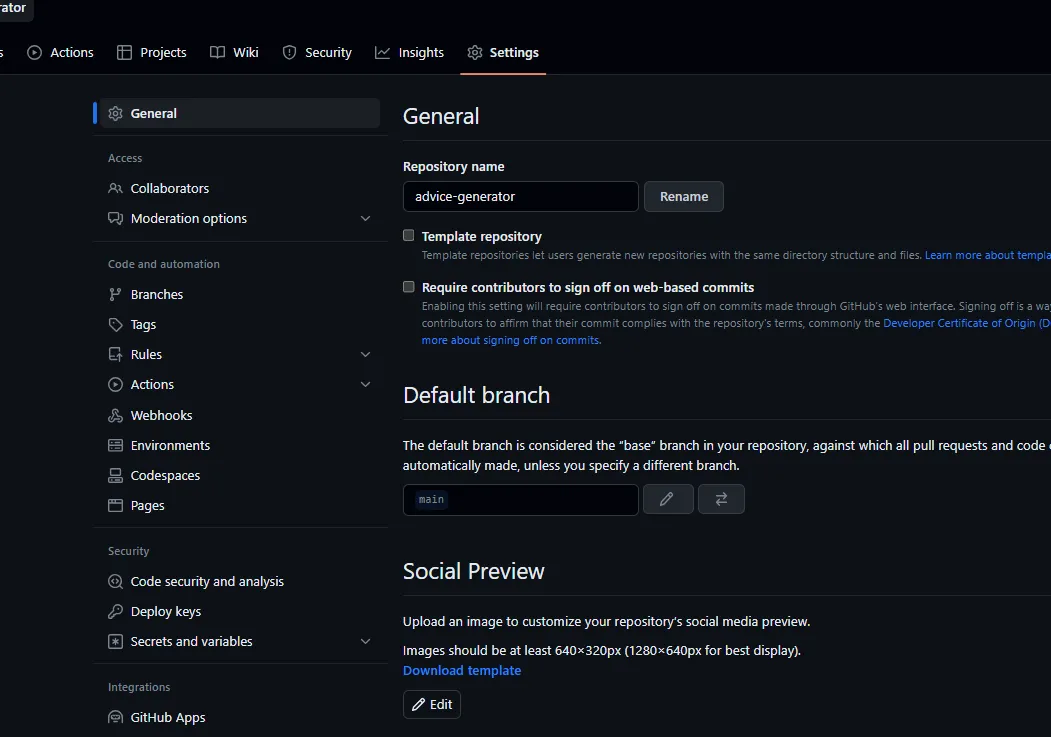Expand the Rules sidebar submenu
Image resolution: width=1051 pixels, height=737 pixels.
click(365, 354)
